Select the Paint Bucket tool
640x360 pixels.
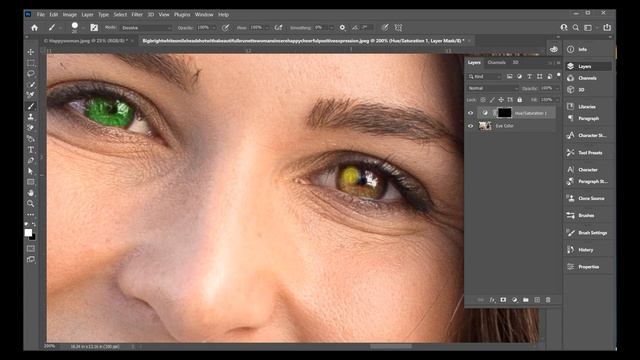coord(31,139)
